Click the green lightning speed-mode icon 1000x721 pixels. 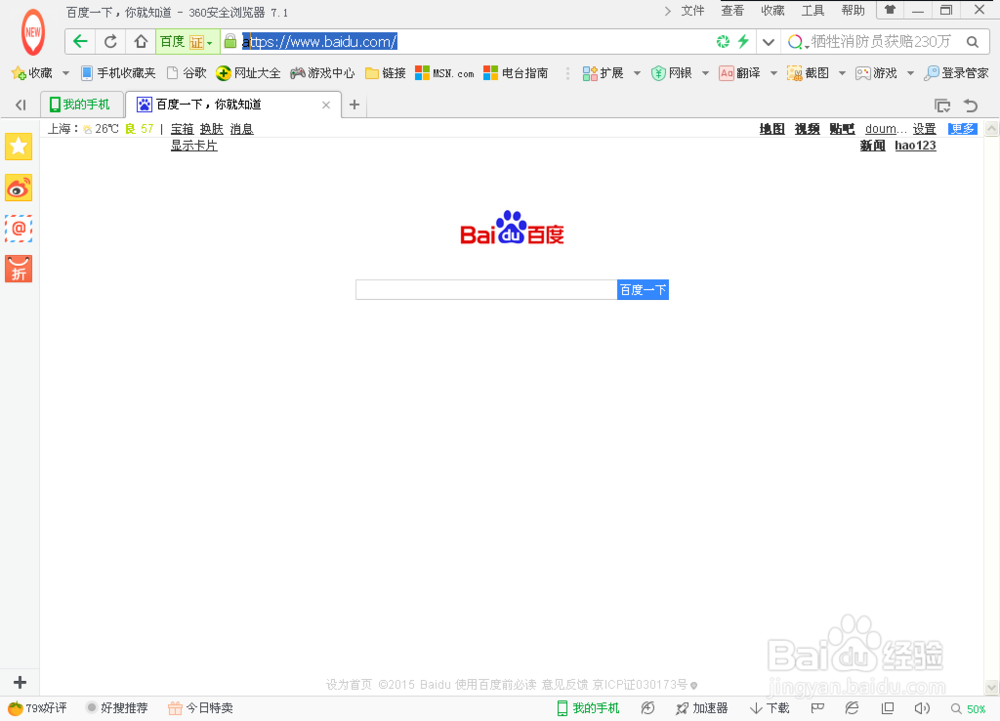(743, 41)
